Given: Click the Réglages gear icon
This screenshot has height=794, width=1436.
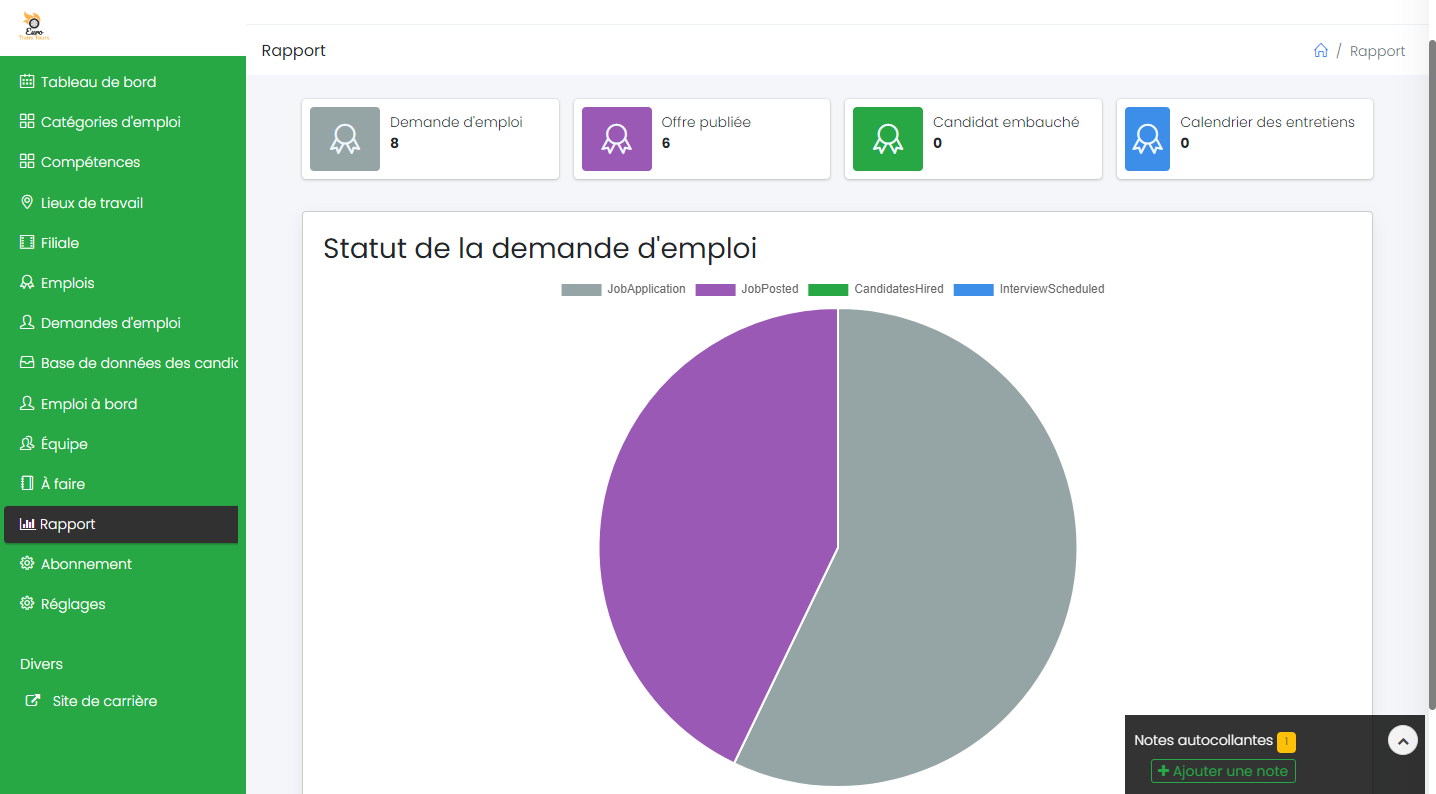Looking at the screenshot, I should (27, 603).
